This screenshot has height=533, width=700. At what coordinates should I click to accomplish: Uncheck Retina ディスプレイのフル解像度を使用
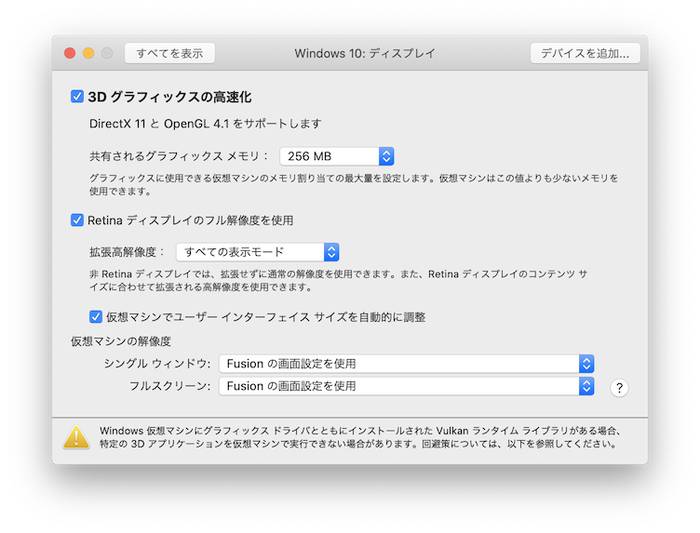tap(77, 220)
